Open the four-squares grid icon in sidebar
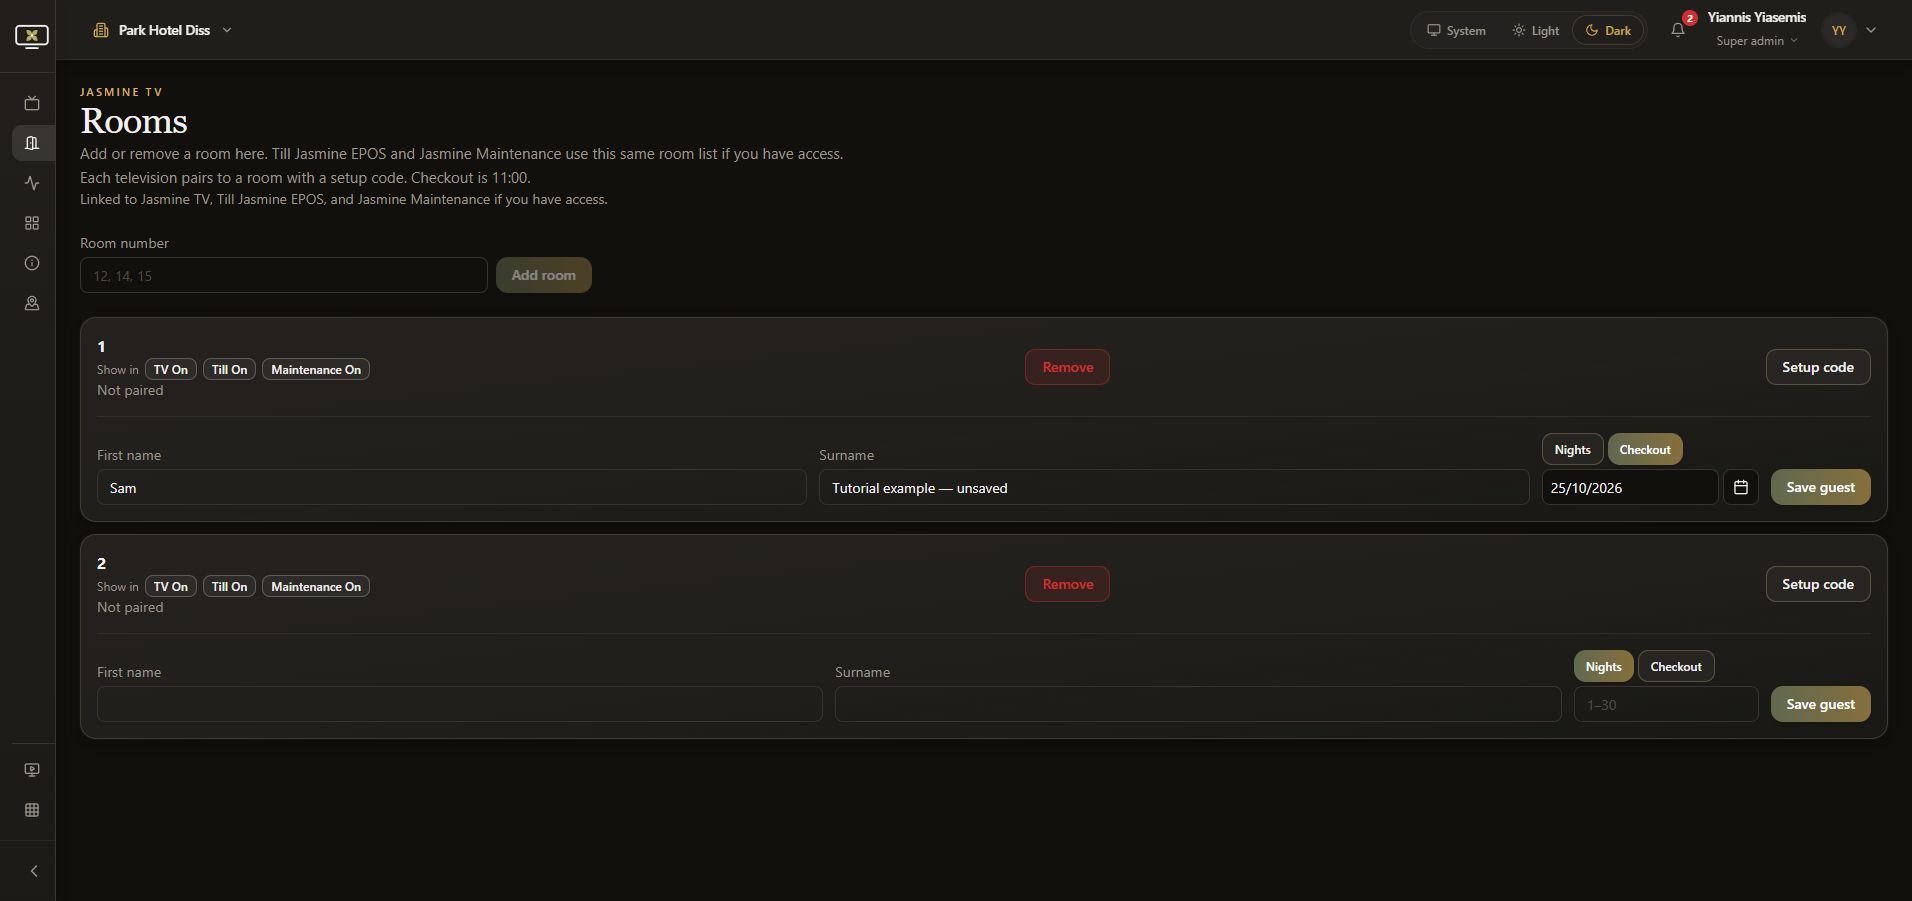Screen dimensions: 1912x901 point(32,223)
